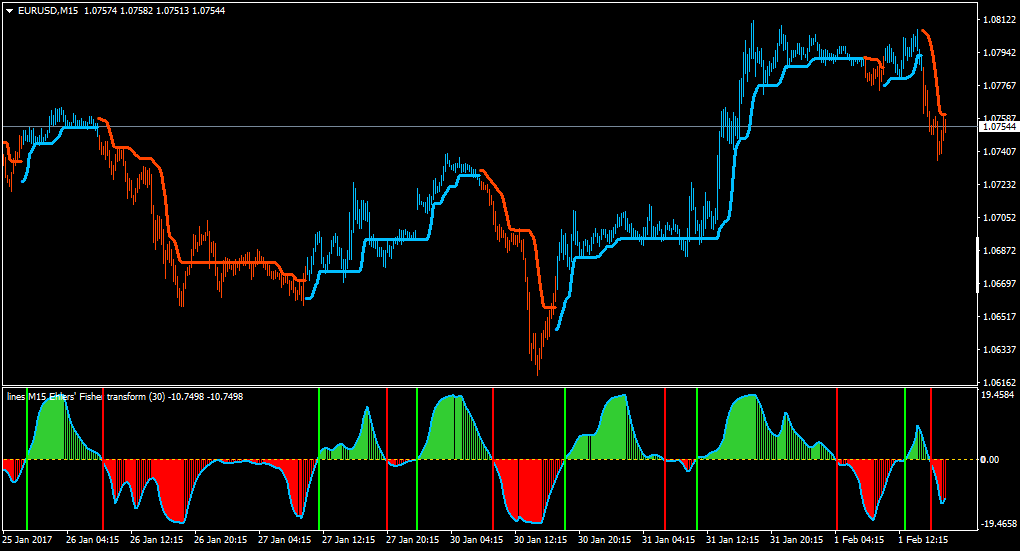Screen dimensions: 1020x551
Task: Click the 30 Jan 04:15 time axis label
Action: point(477,540)
